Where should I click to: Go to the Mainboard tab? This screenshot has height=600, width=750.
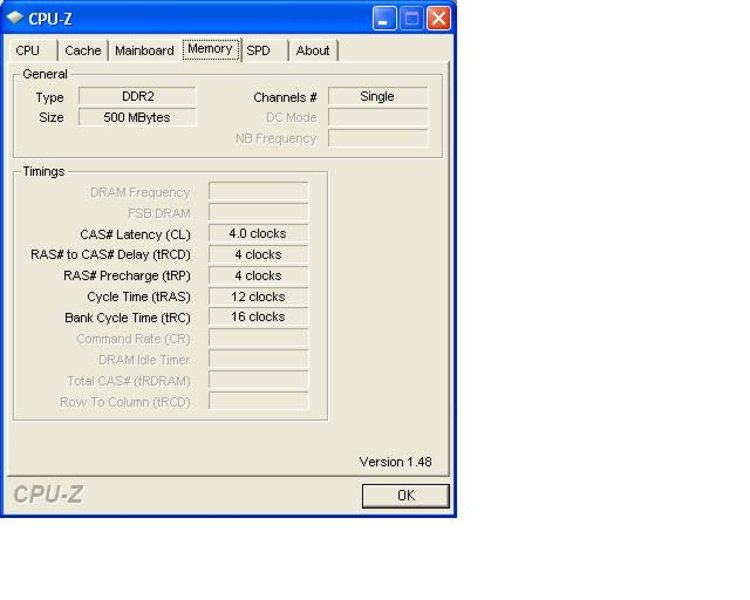[144, 51]
